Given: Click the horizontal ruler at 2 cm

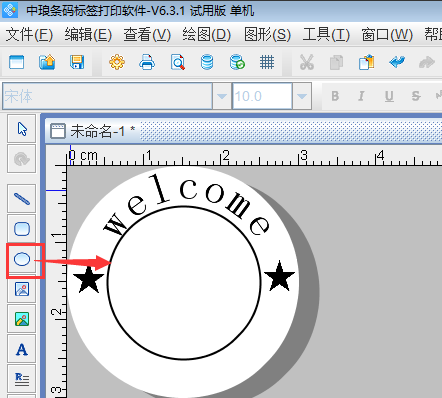Looking at the screenshot, I should (226, 156).
